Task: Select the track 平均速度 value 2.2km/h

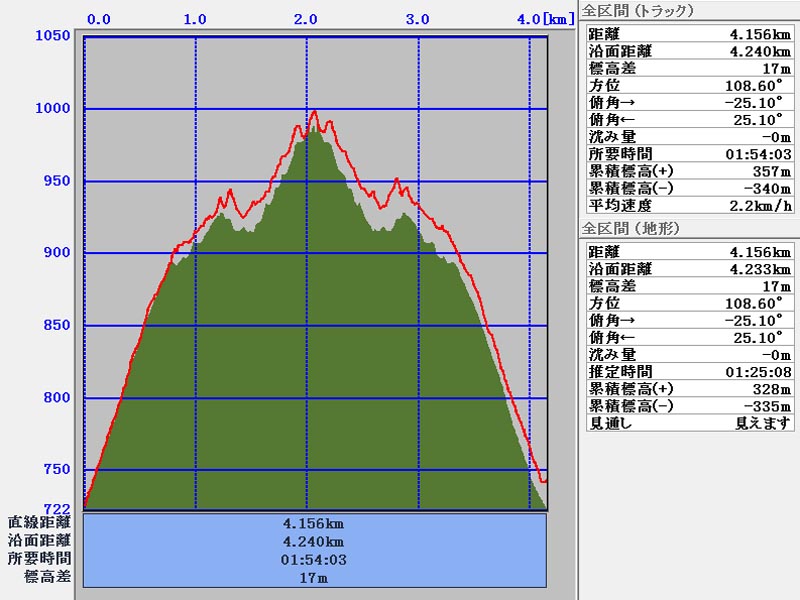Action: coord(758,205)
